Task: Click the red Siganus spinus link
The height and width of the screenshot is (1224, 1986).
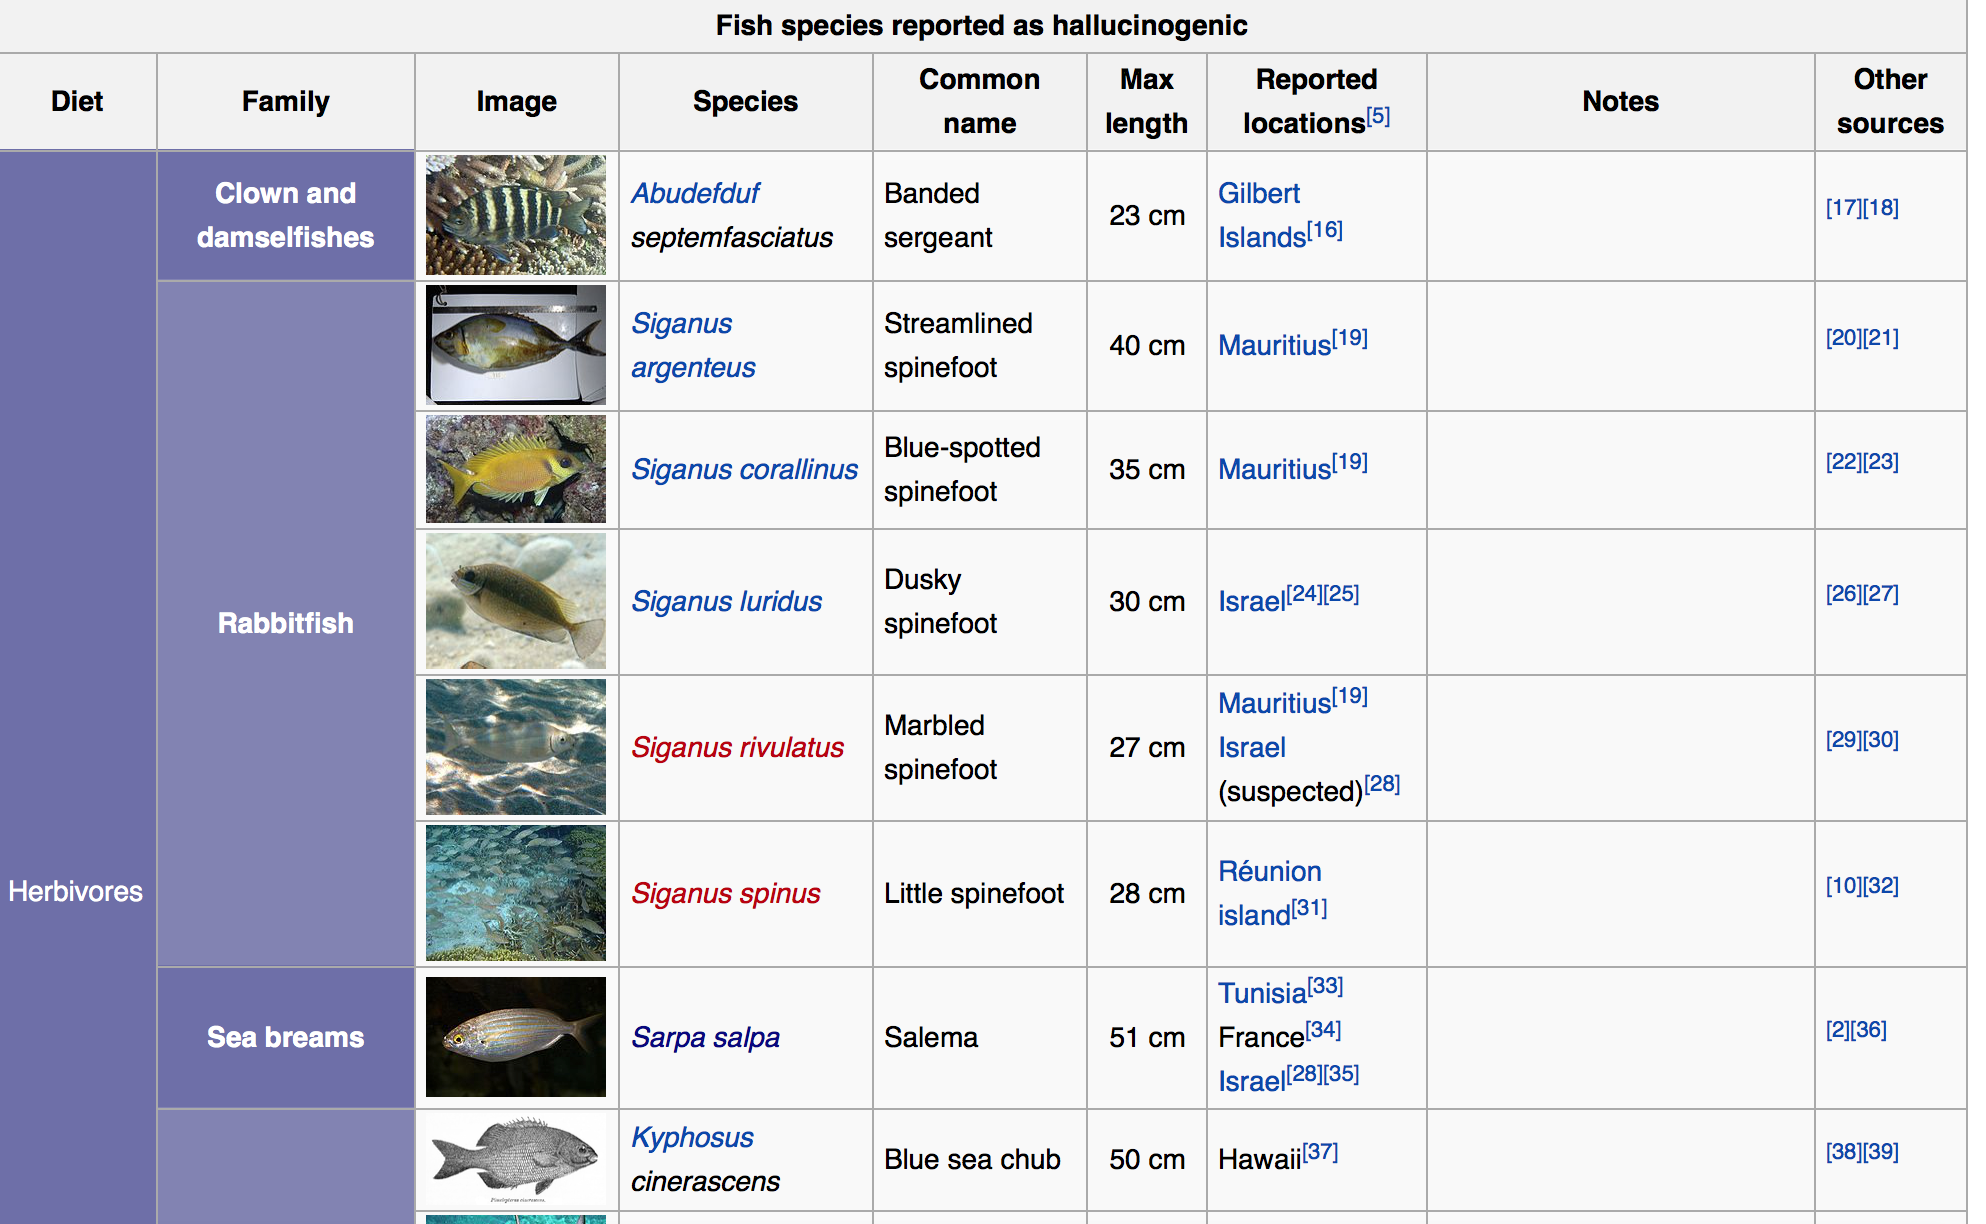Action: coord(725,893)
